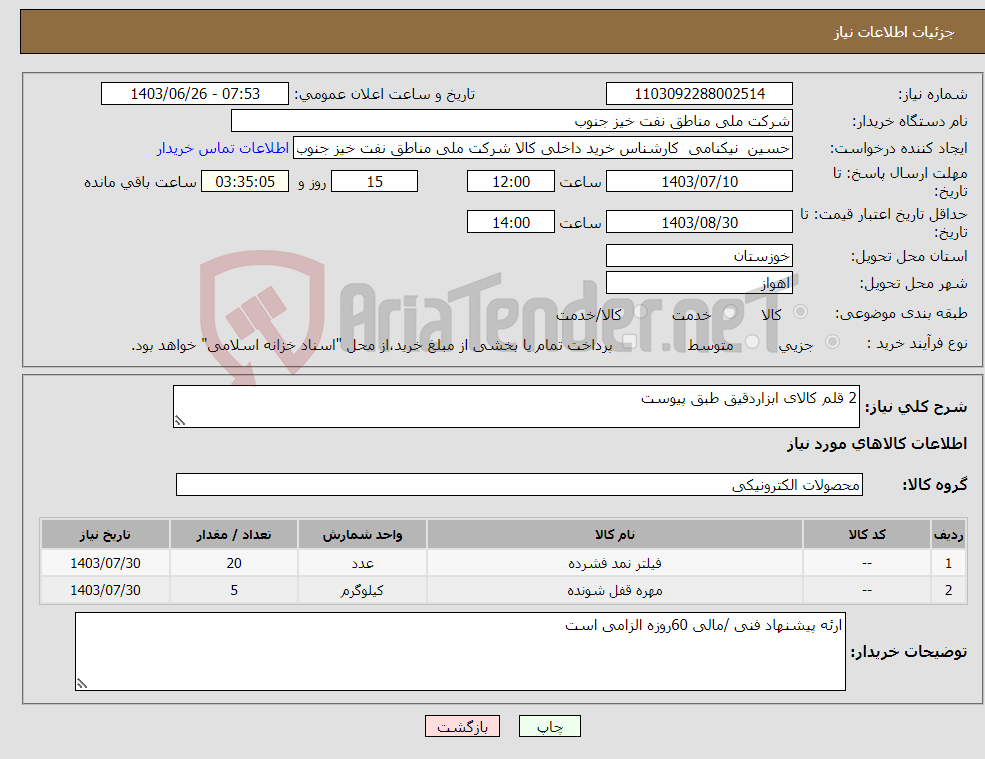Click the واحد شمارش column header
Image resolution: width=985 pixels, height=759 pixels.
pyautogui.click(x=362, y=535)
